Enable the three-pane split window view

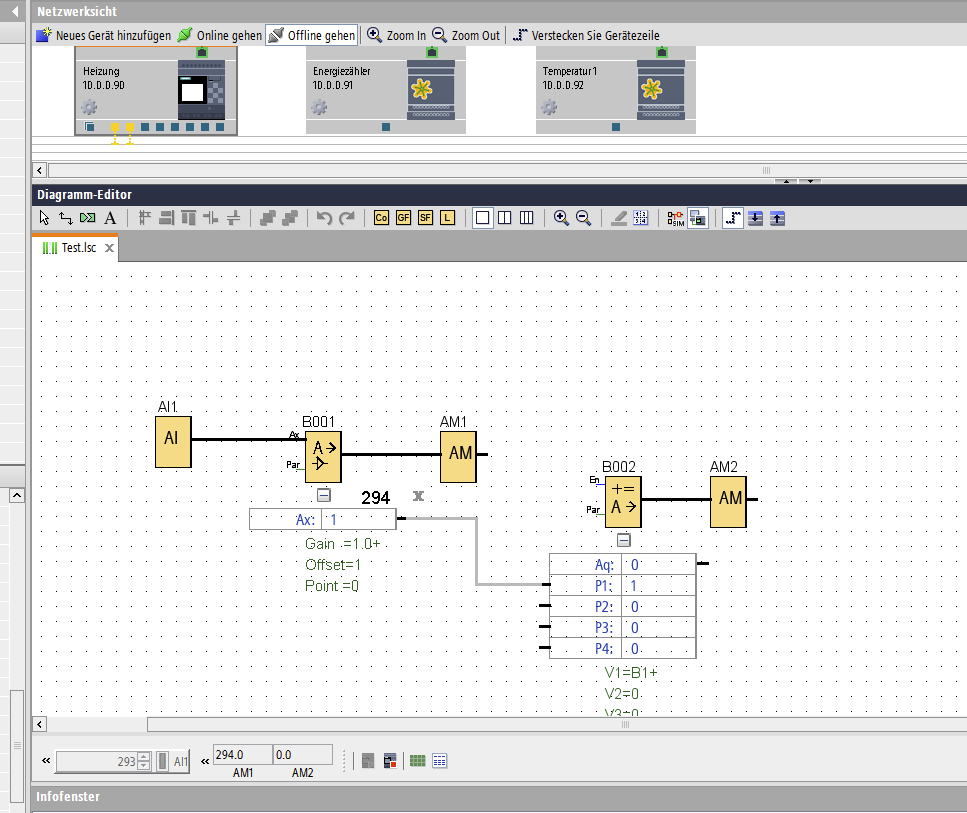pyautogui.click(x=527, y=218)
